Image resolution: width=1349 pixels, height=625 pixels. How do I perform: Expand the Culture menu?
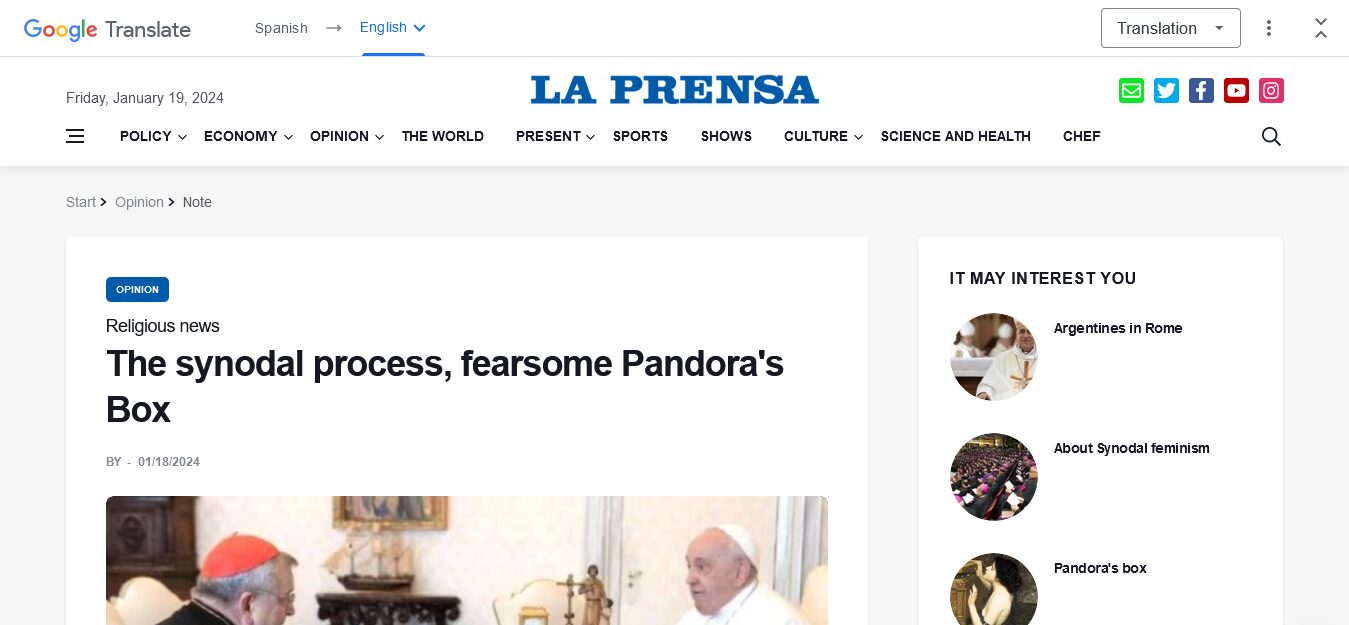pos(823,136)
